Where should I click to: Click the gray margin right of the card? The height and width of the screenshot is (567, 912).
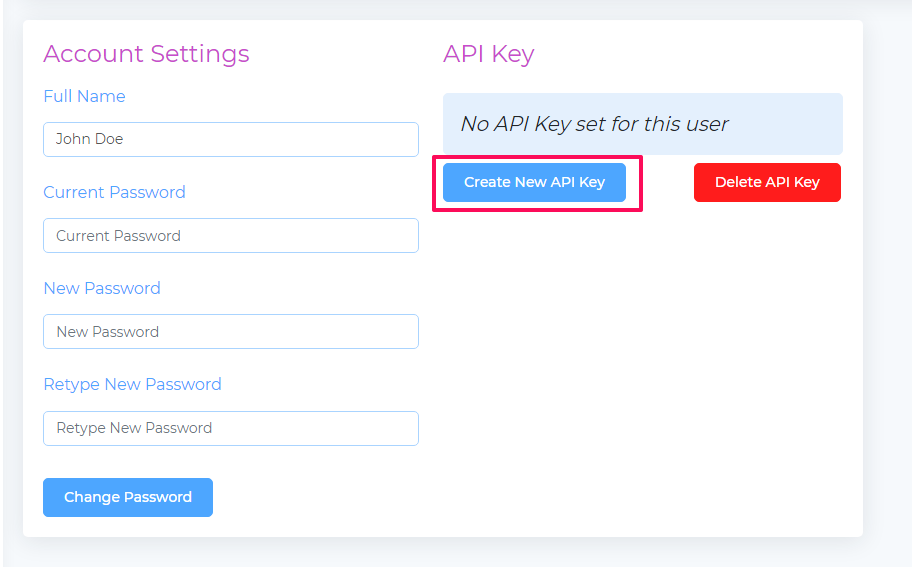[888, 279]
